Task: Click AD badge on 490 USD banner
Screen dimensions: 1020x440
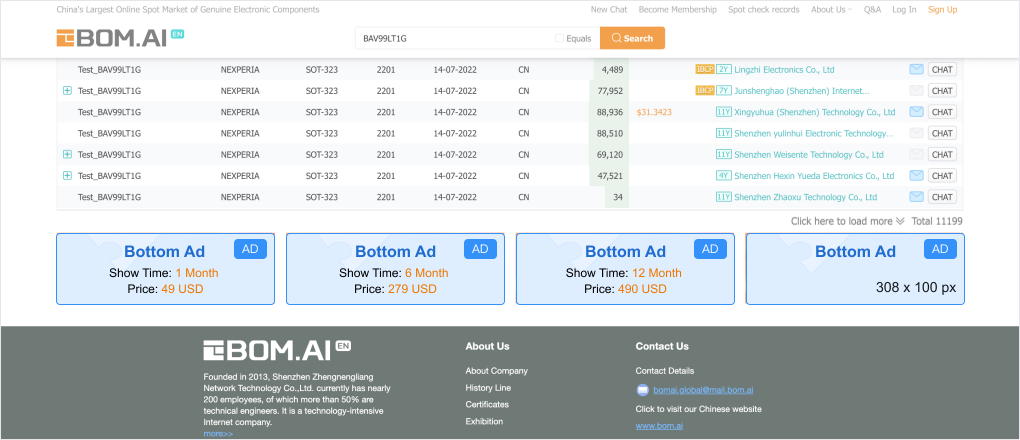Action: click(x=710, y=249)
